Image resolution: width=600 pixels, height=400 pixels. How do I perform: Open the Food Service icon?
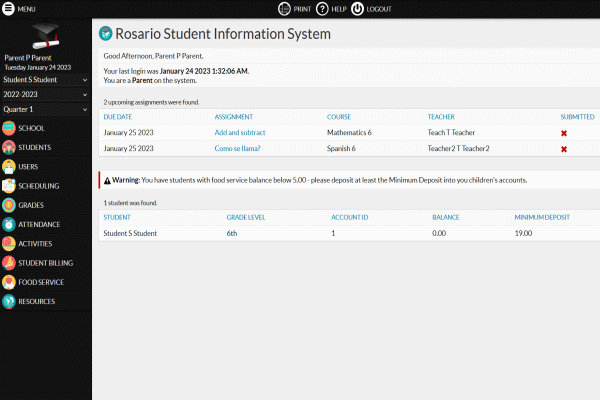coord(9,282)
